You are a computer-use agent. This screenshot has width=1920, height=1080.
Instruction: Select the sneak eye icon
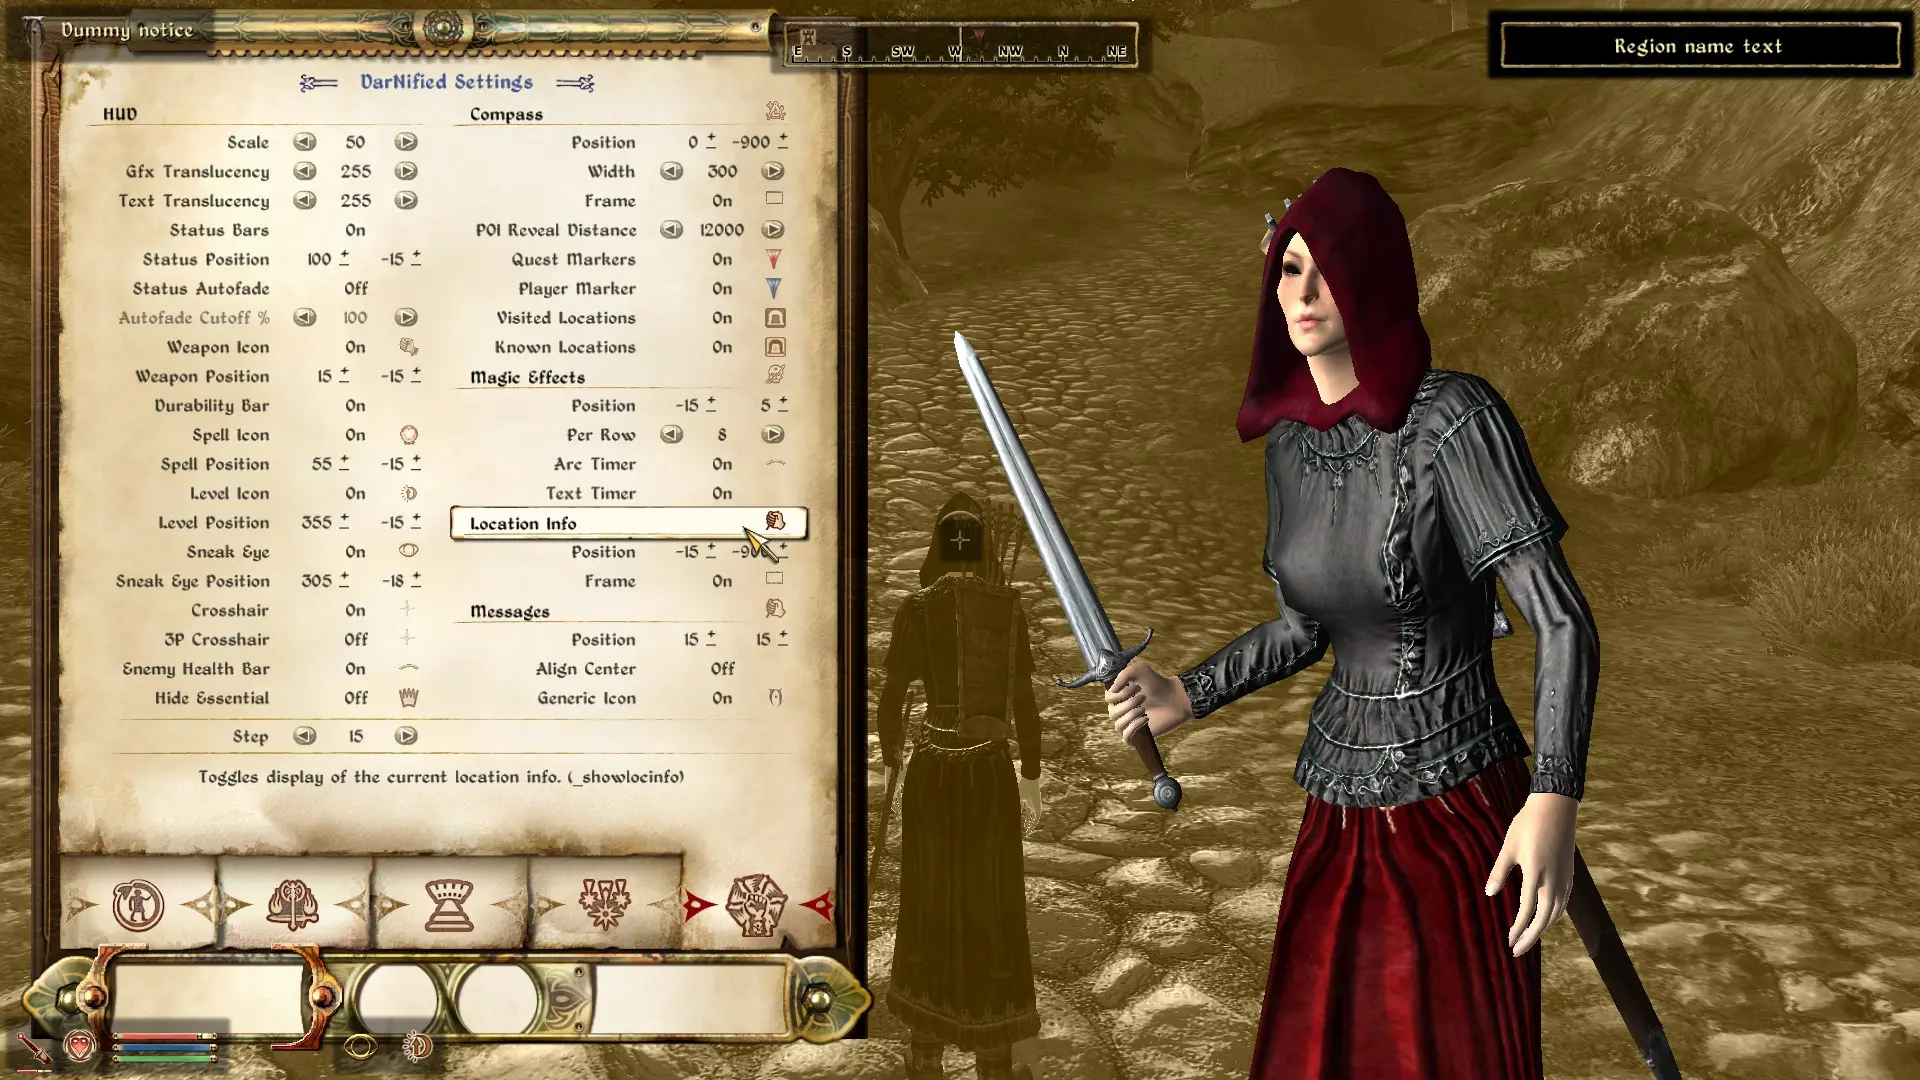tap(407, 550)
